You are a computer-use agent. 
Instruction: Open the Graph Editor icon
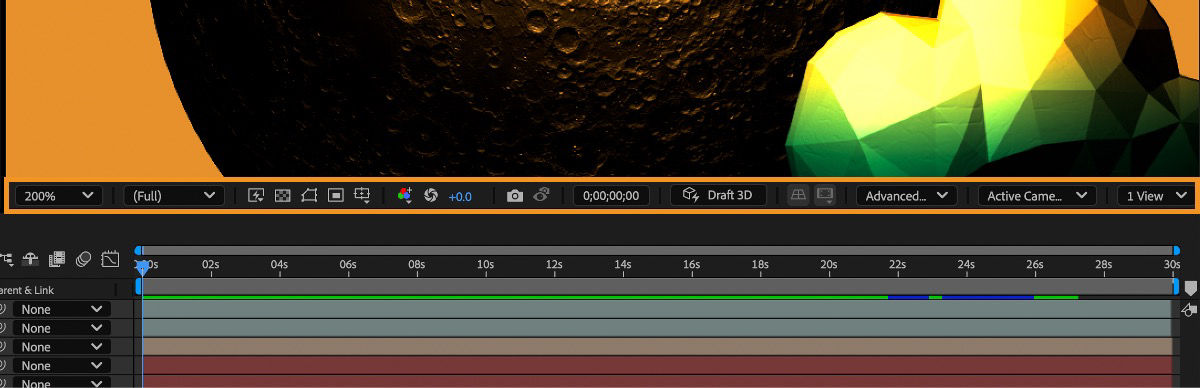pos(111,260)
